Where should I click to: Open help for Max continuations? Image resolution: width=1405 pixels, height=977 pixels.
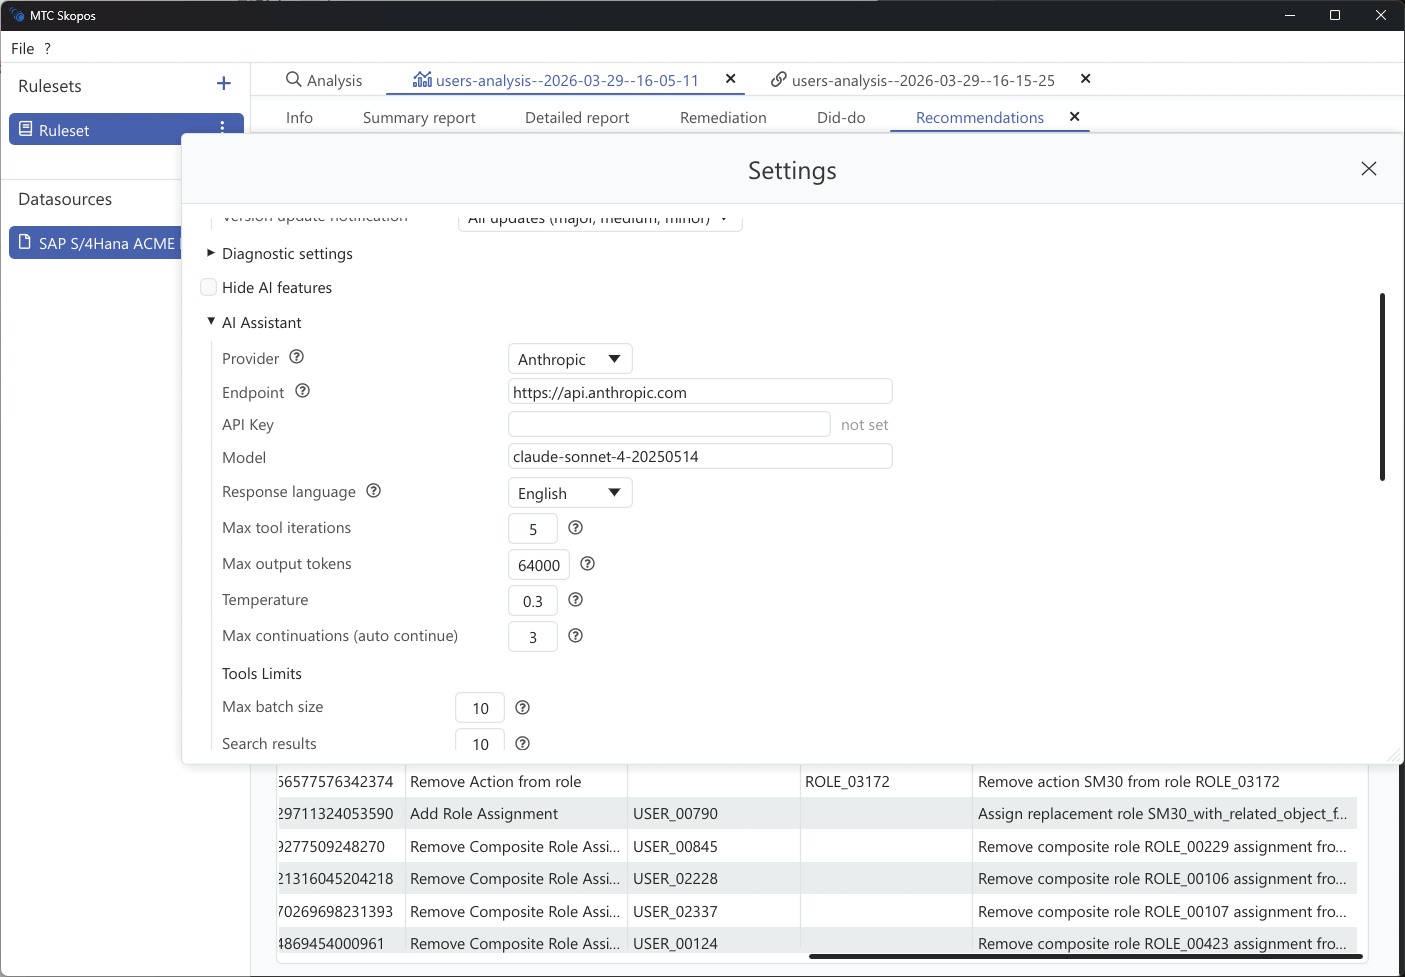click(x=575, y=636)
